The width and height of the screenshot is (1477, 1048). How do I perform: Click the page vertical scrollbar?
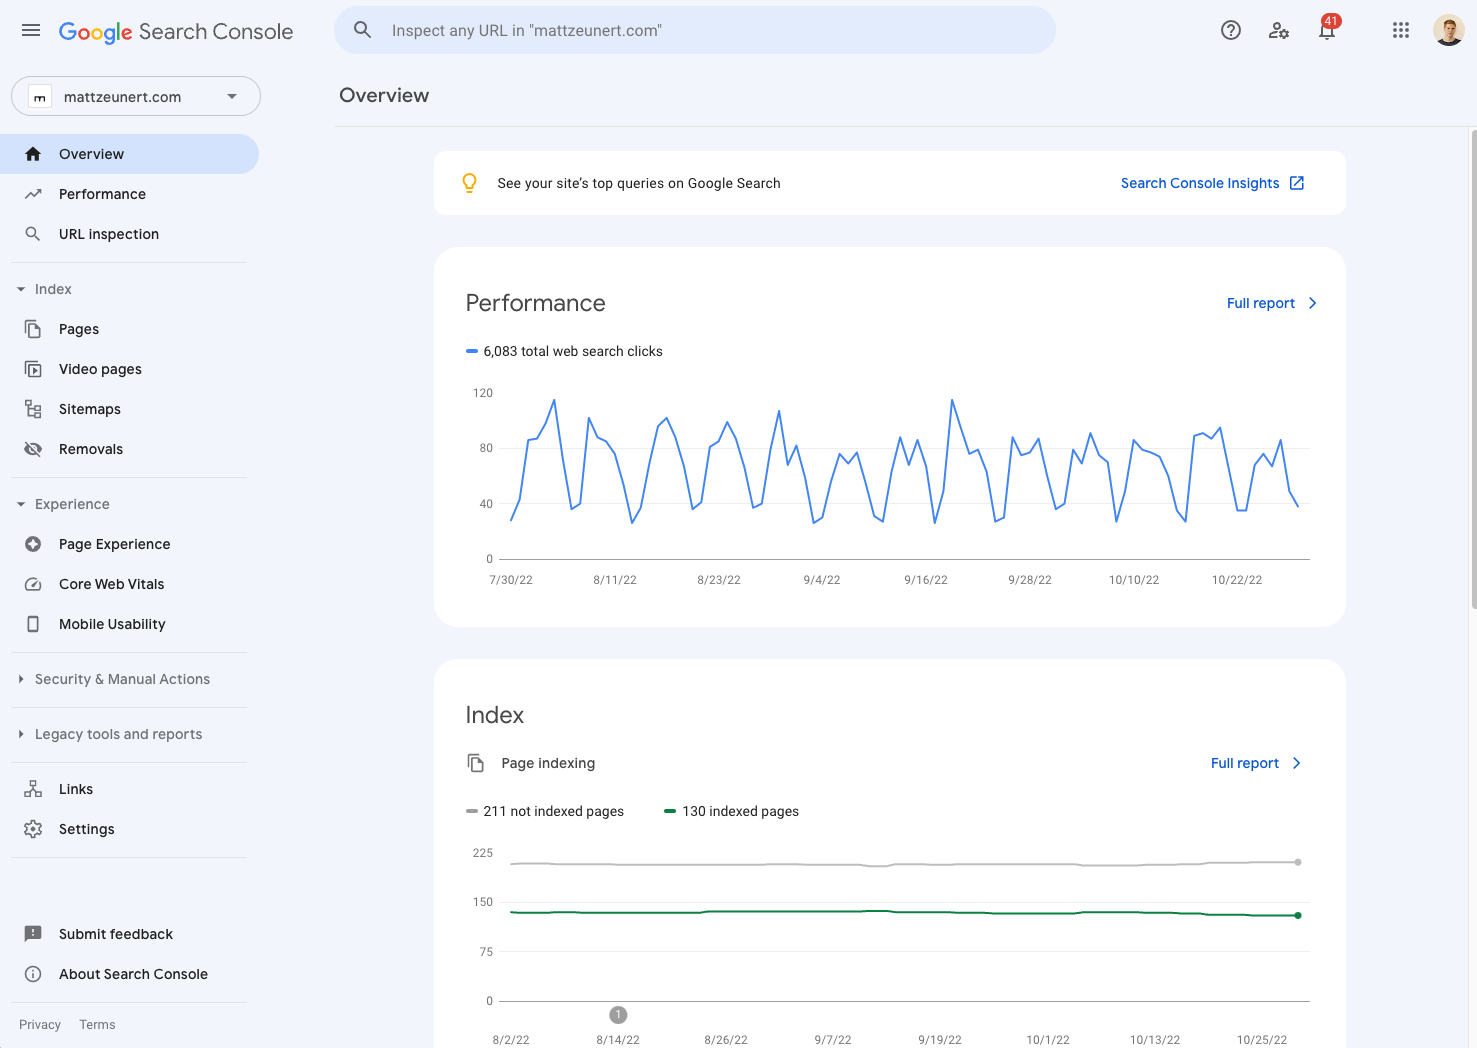click(x=1473, y=368)
